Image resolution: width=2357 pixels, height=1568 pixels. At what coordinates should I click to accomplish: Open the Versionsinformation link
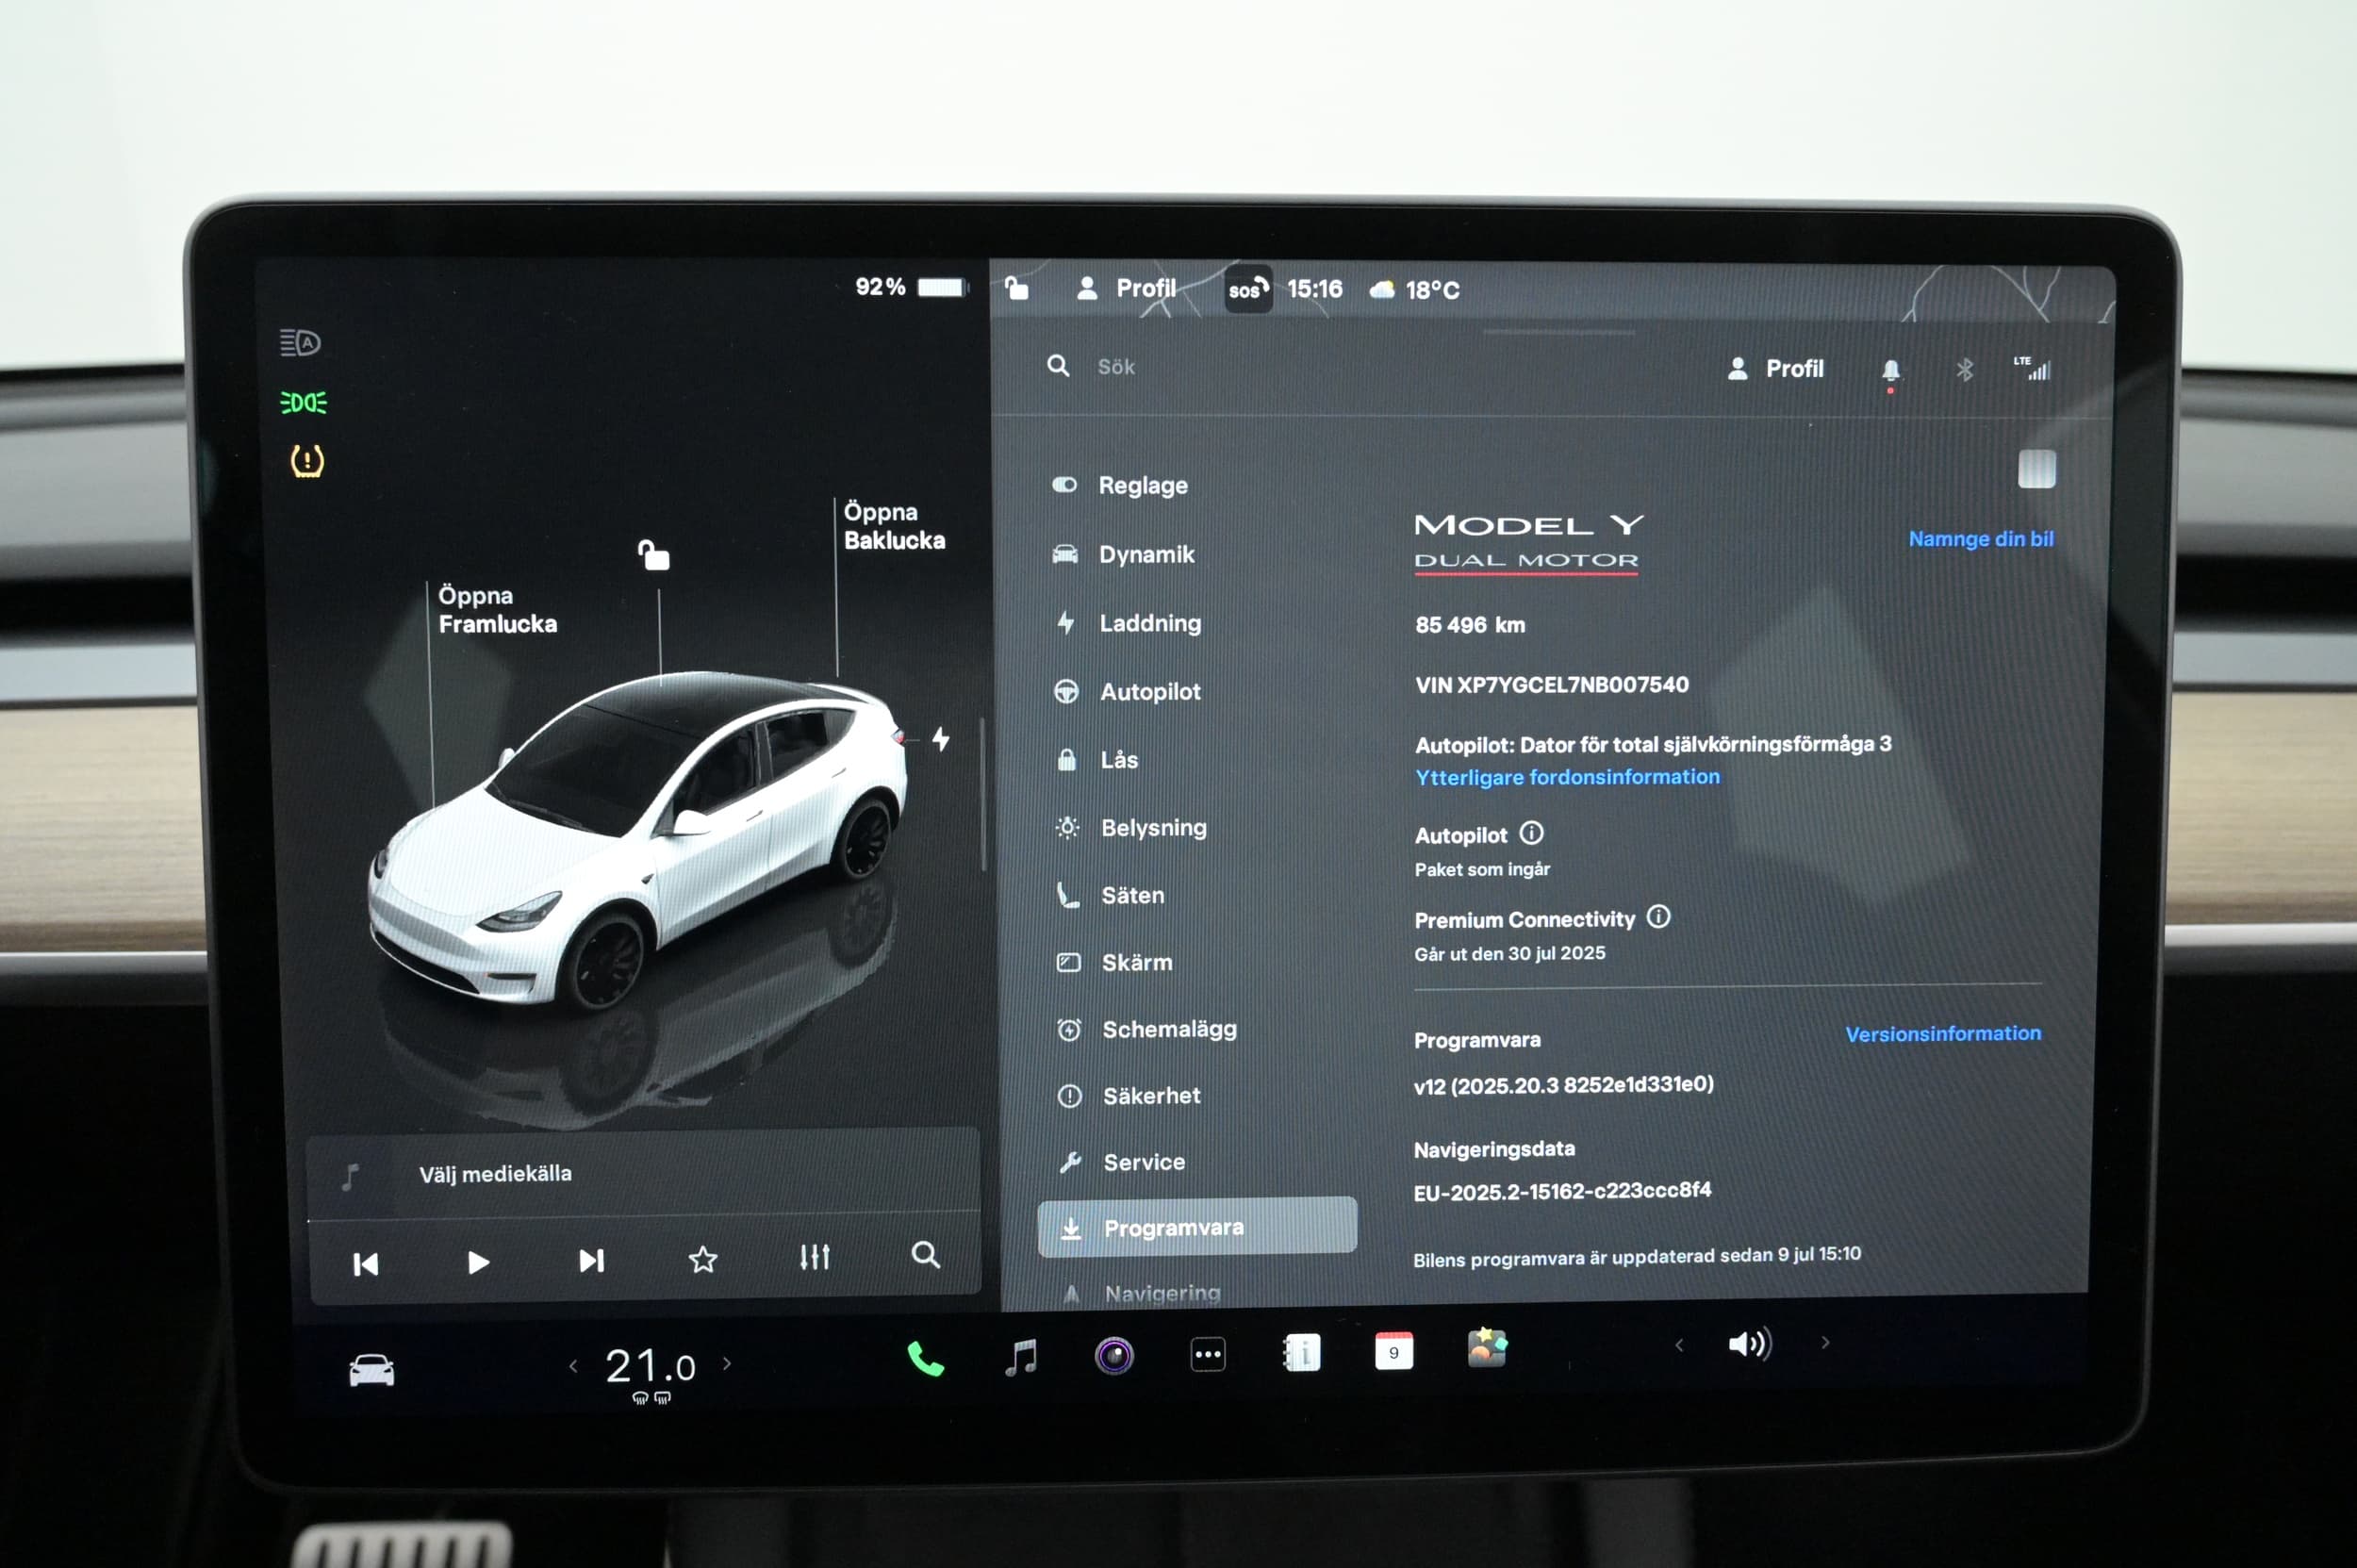[x=1943, y=1034]
